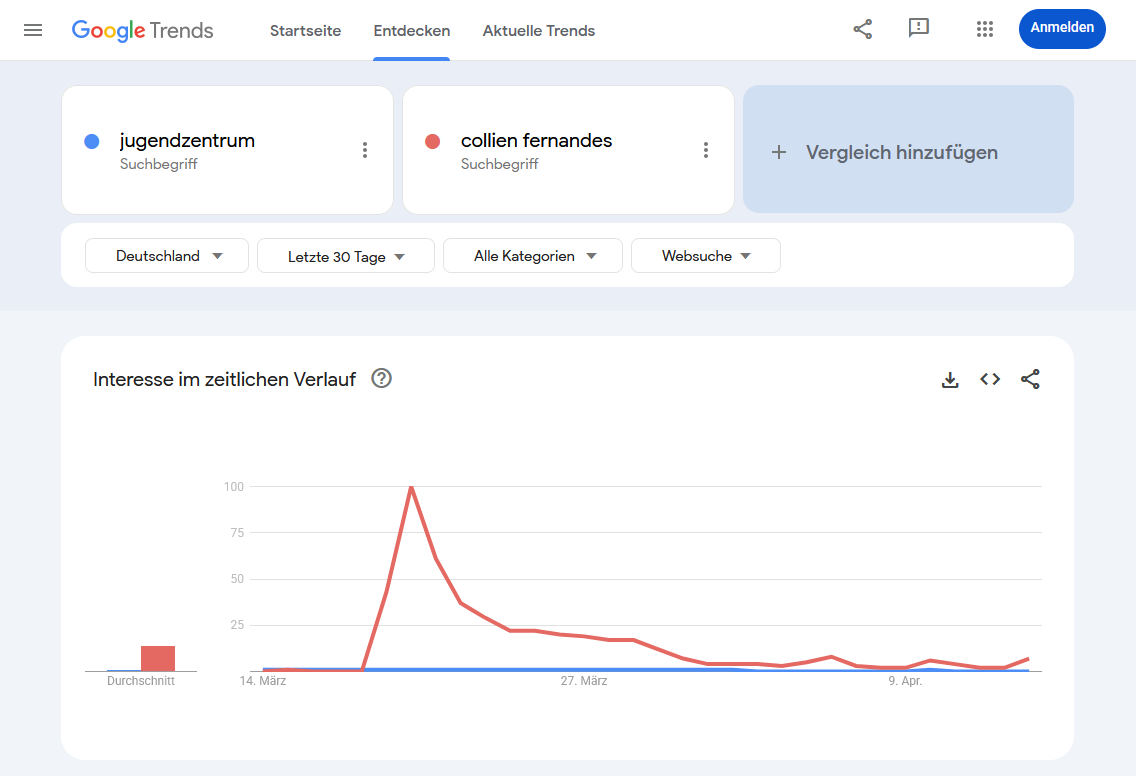Click the Anmelden sign-in button
1136x776 pixels.
click(1062, 28)
